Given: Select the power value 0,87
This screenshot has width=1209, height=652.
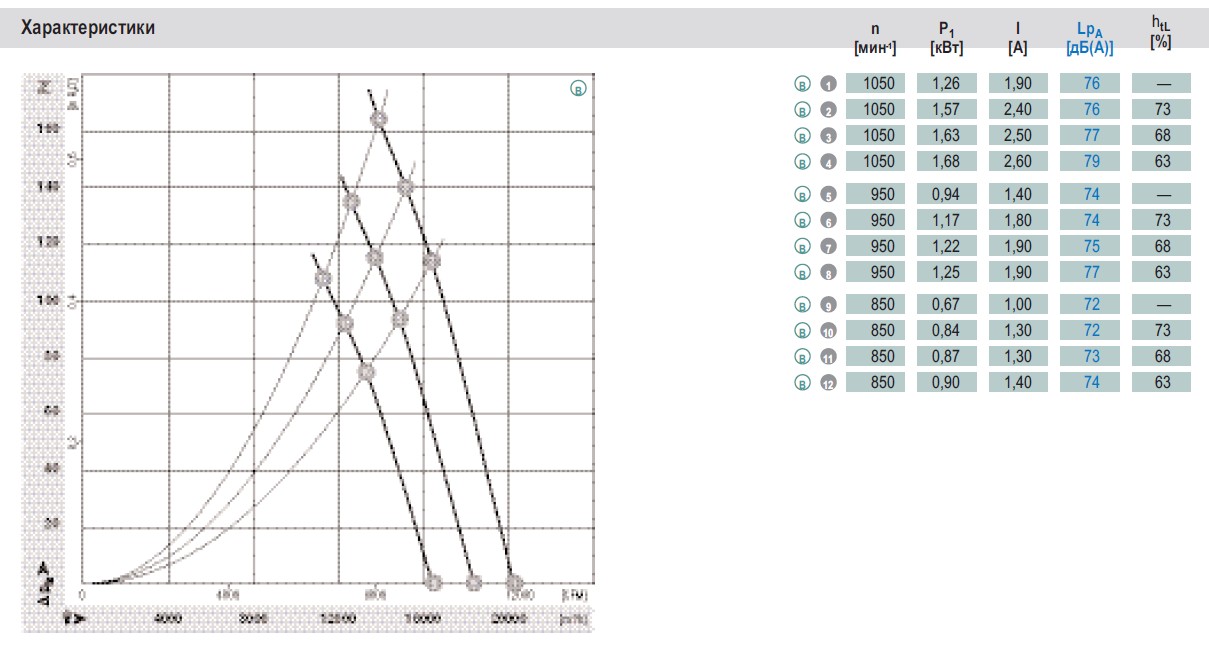Looking at the screenshot, I should (946, 357).
